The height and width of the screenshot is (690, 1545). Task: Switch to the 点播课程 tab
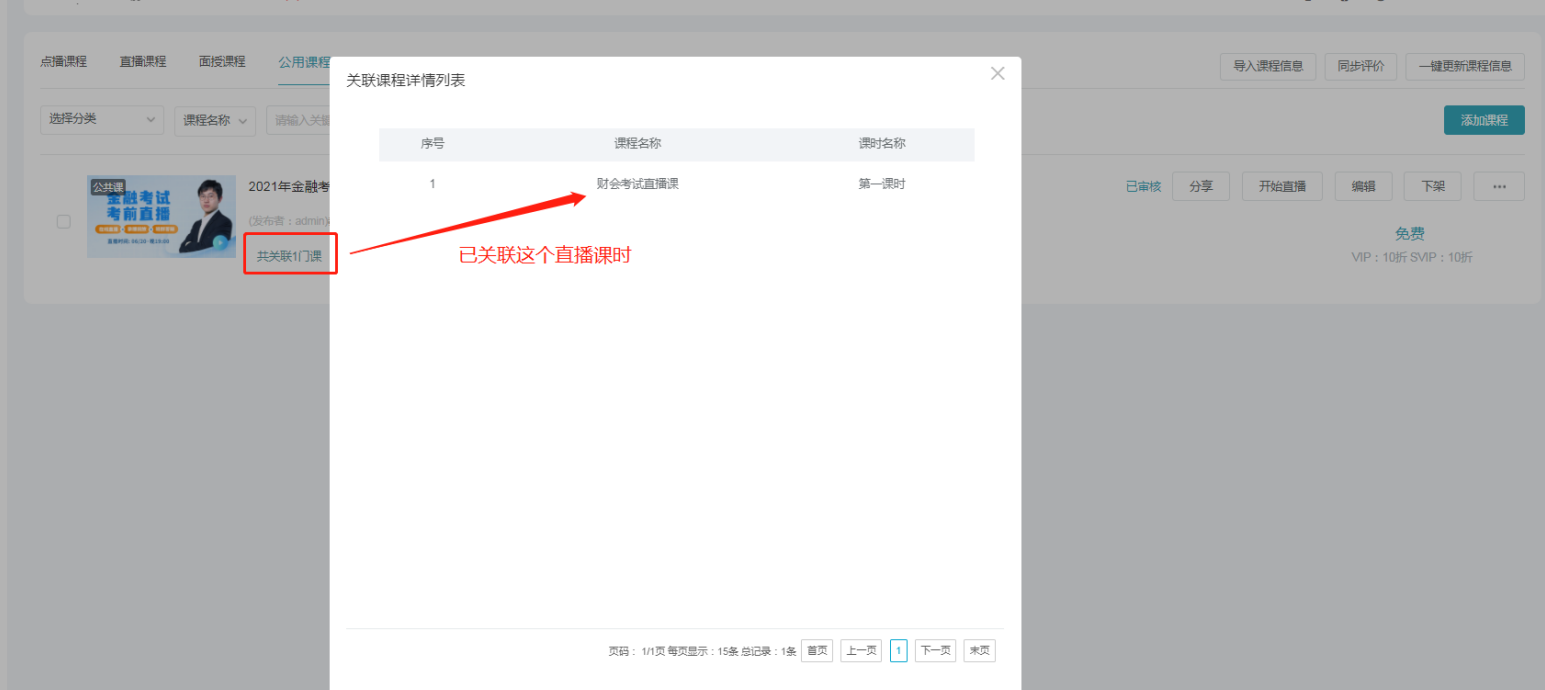pyautogui.click(x=63, y=62)
